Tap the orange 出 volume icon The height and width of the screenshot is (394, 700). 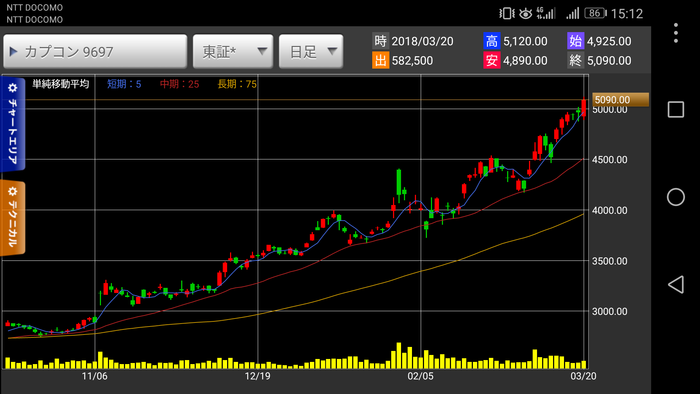pyautogui.click(x=380, y=60)
